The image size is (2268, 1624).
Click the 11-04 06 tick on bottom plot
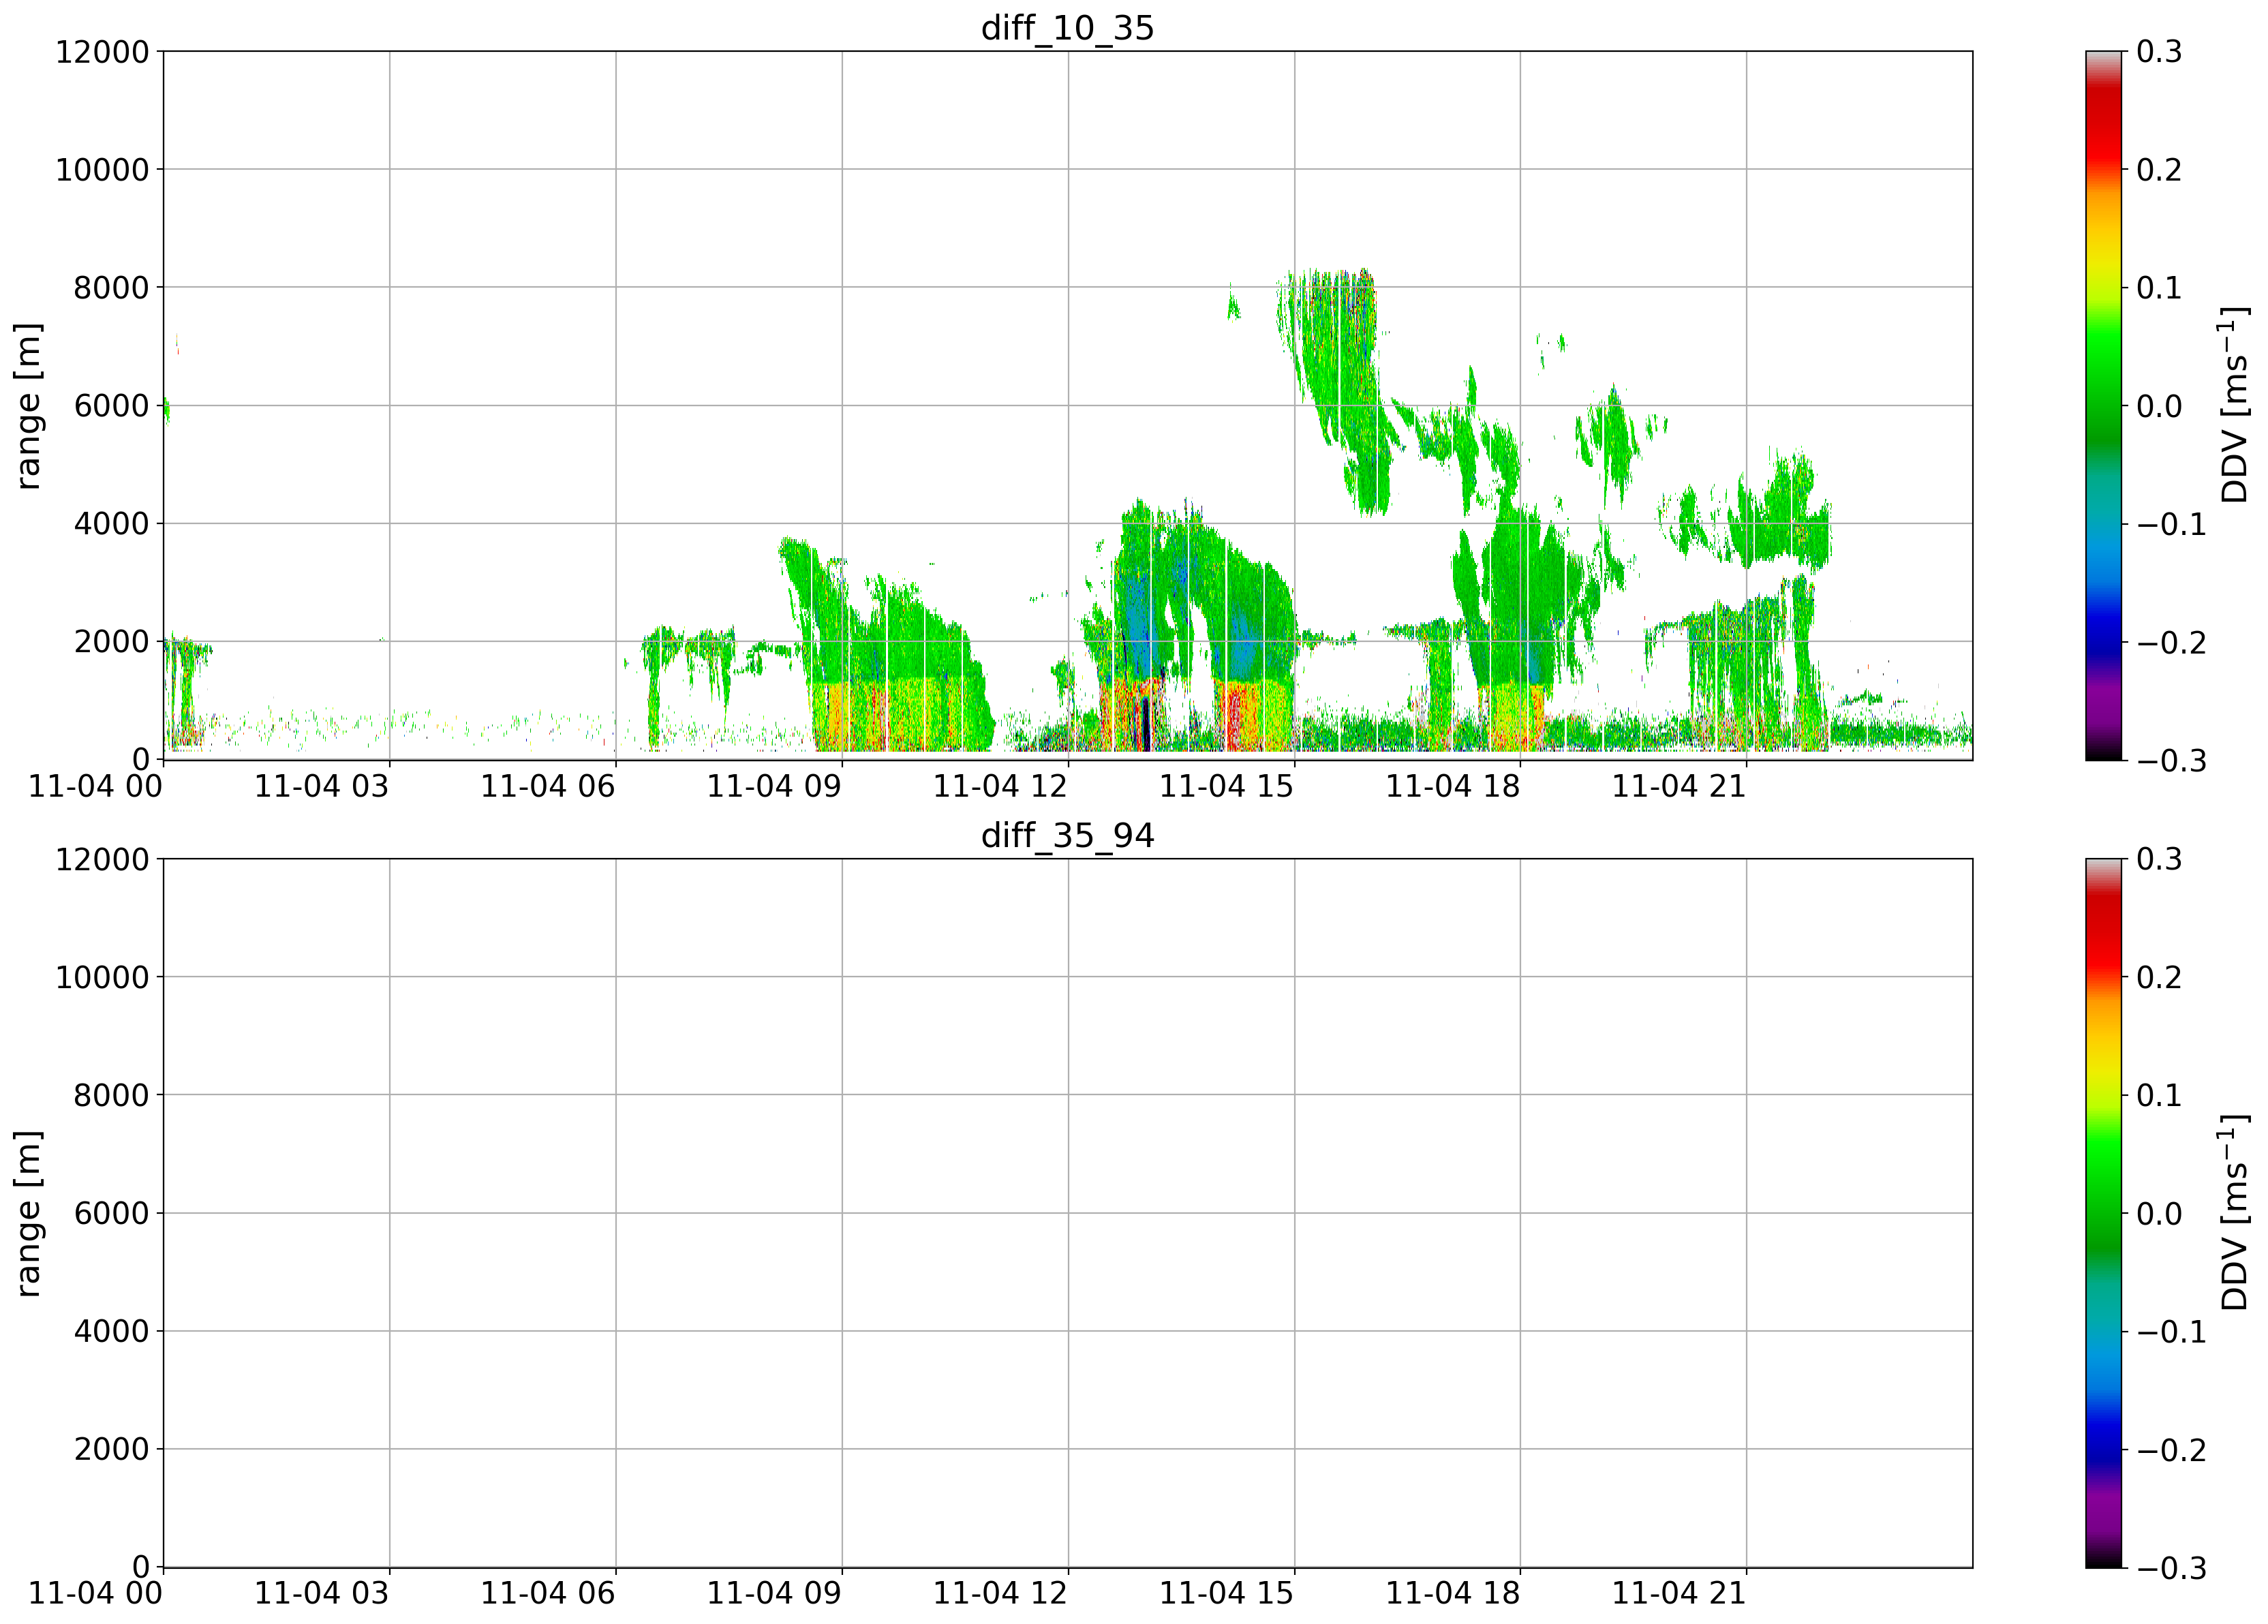point(548,1594)
